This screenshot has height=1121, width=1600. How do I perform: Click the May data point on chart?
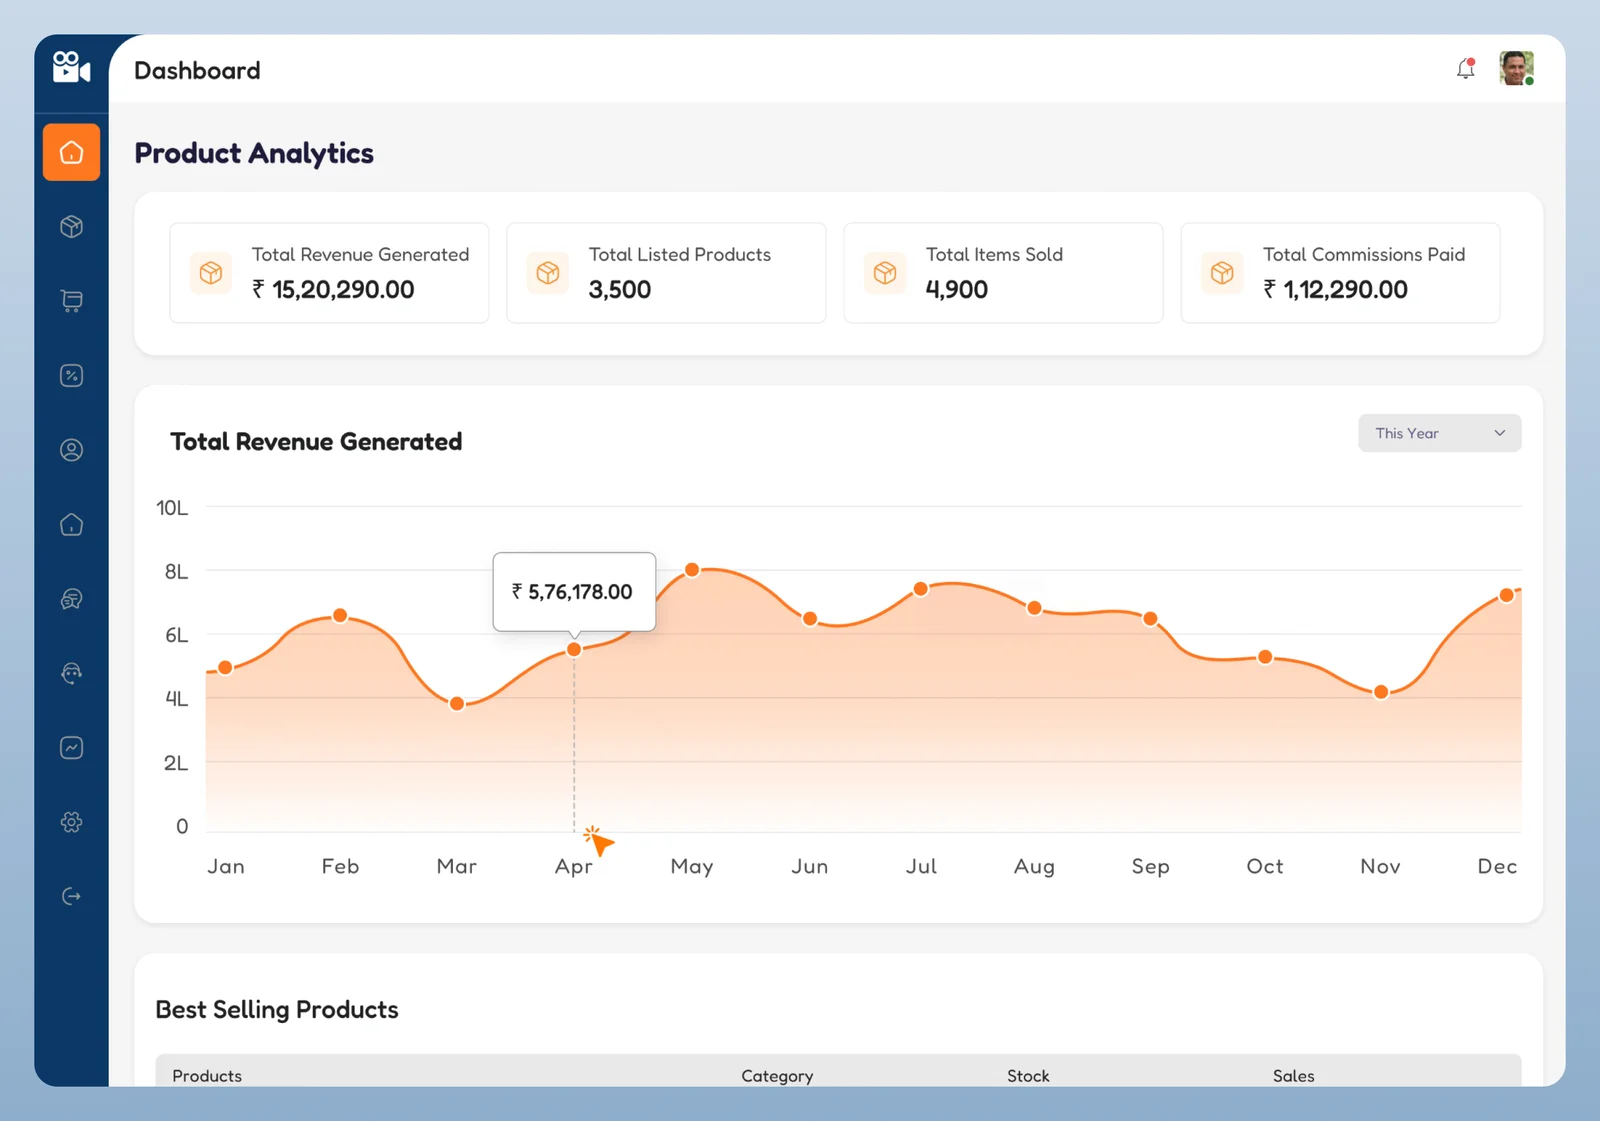click(692, 570)
